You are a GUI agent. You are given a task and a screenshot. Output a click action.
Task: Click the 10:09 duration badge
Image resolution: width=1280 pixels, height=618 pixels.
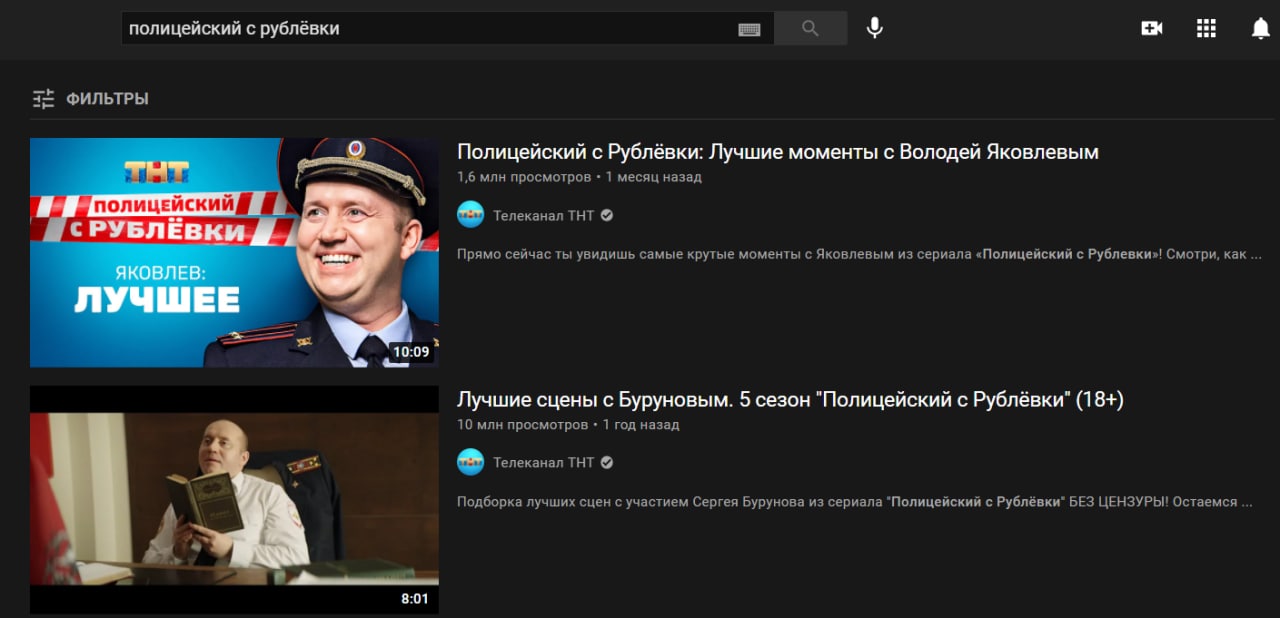[x=411, y=352]
